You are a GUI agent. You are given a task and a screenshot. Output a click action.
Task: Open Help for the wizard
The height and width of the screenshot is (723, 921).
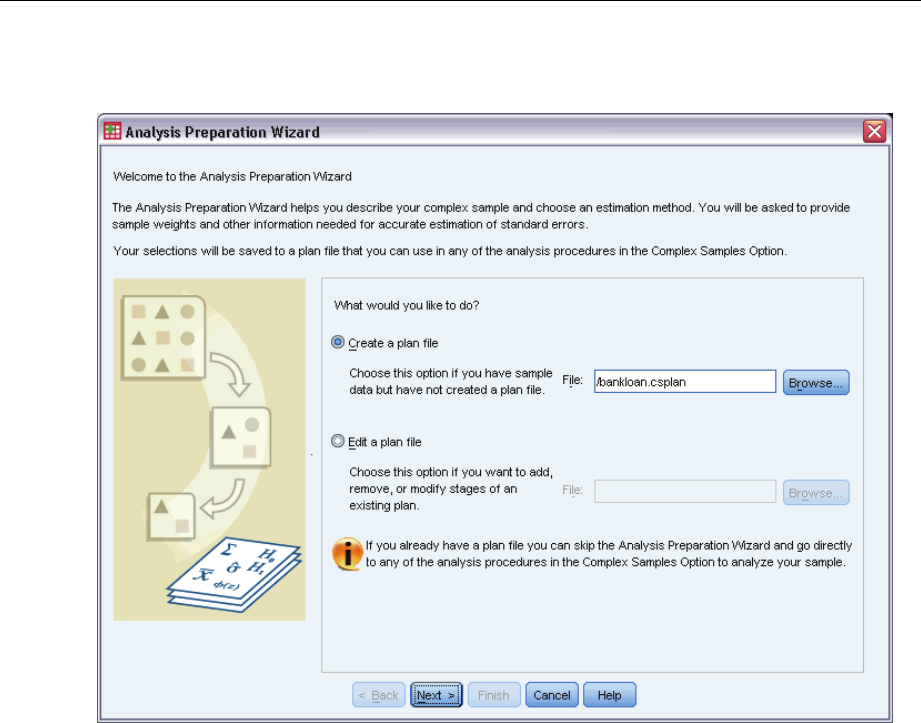(609, 695)
